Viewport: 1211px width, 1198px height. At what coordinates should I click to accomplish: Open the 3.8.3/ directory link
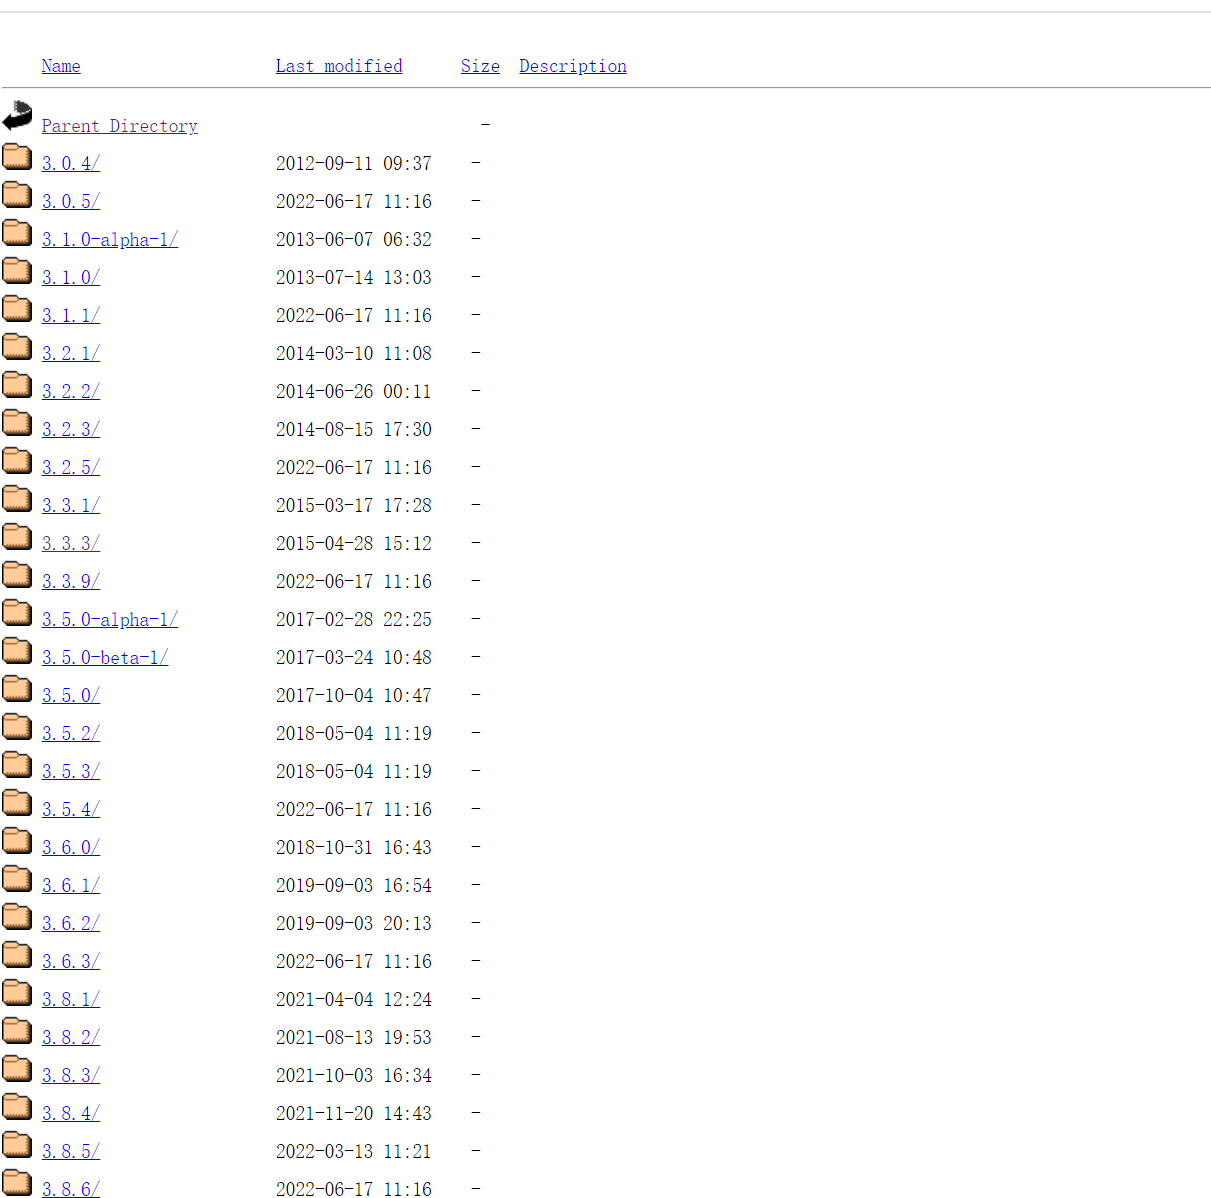[x=71, y=1075]
